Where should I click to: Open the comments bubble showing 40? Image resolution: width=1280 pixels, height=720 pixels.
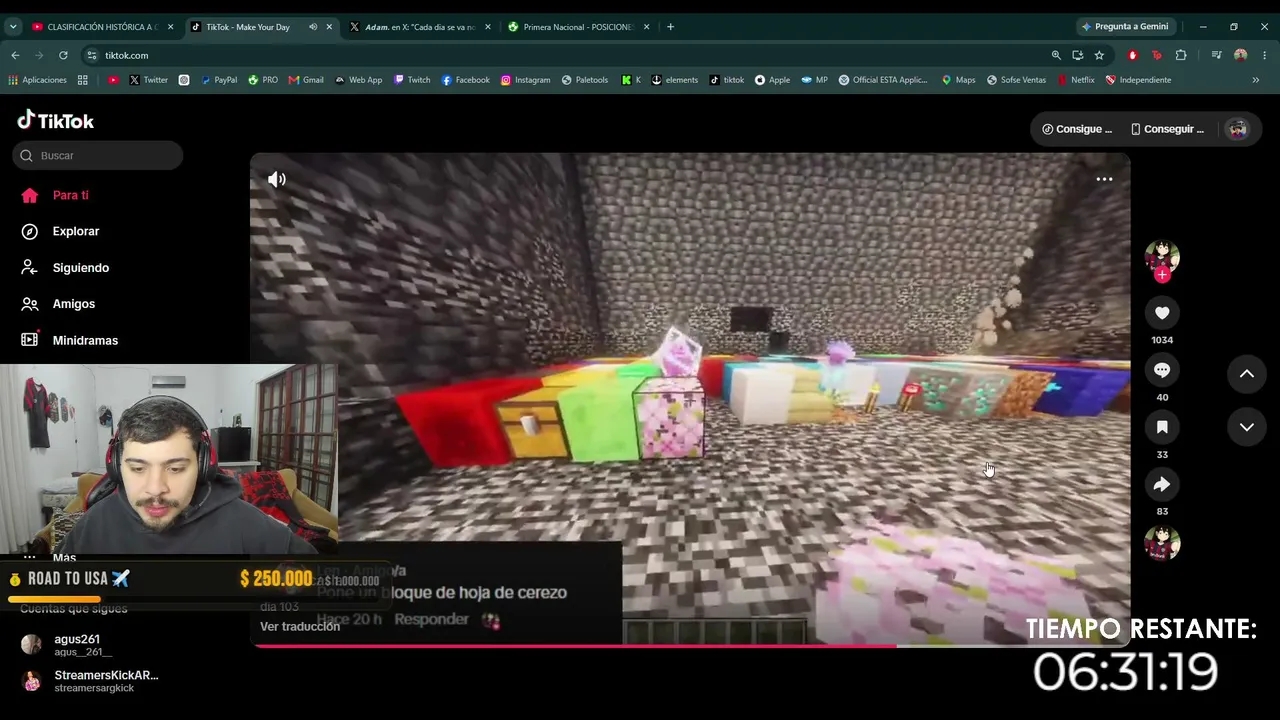click(1162, 370)
